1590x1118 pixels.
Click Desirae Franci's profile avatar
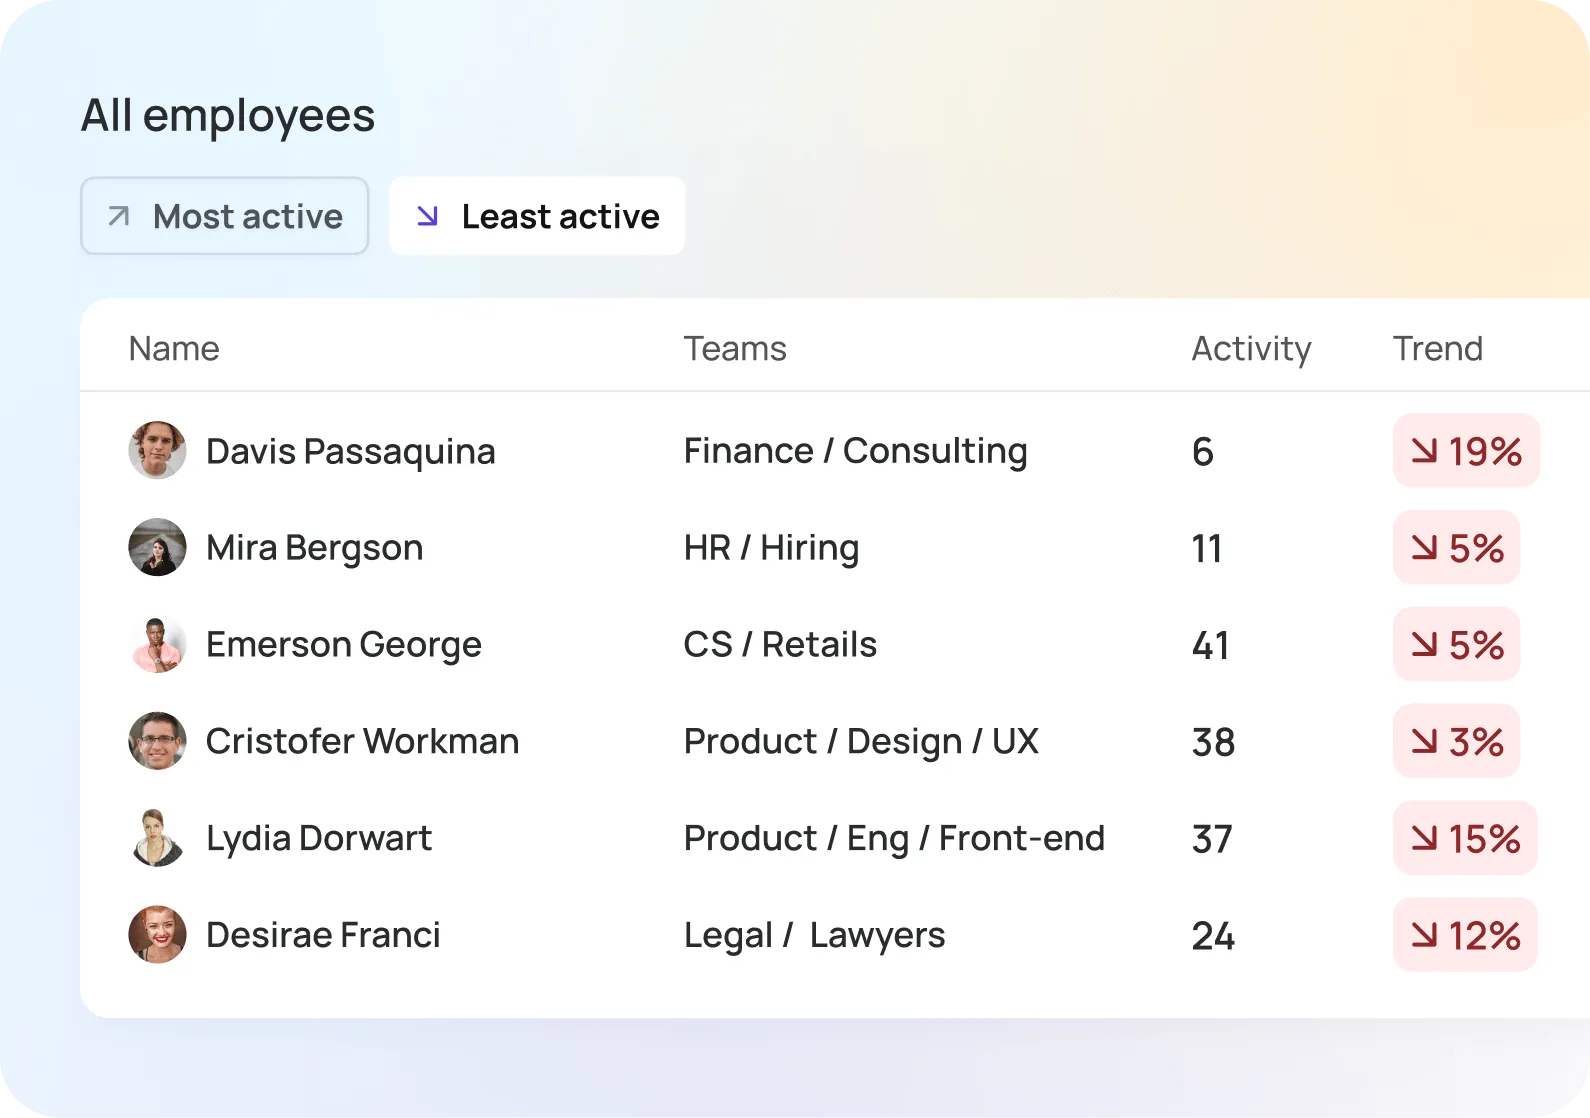click(157, 935)
